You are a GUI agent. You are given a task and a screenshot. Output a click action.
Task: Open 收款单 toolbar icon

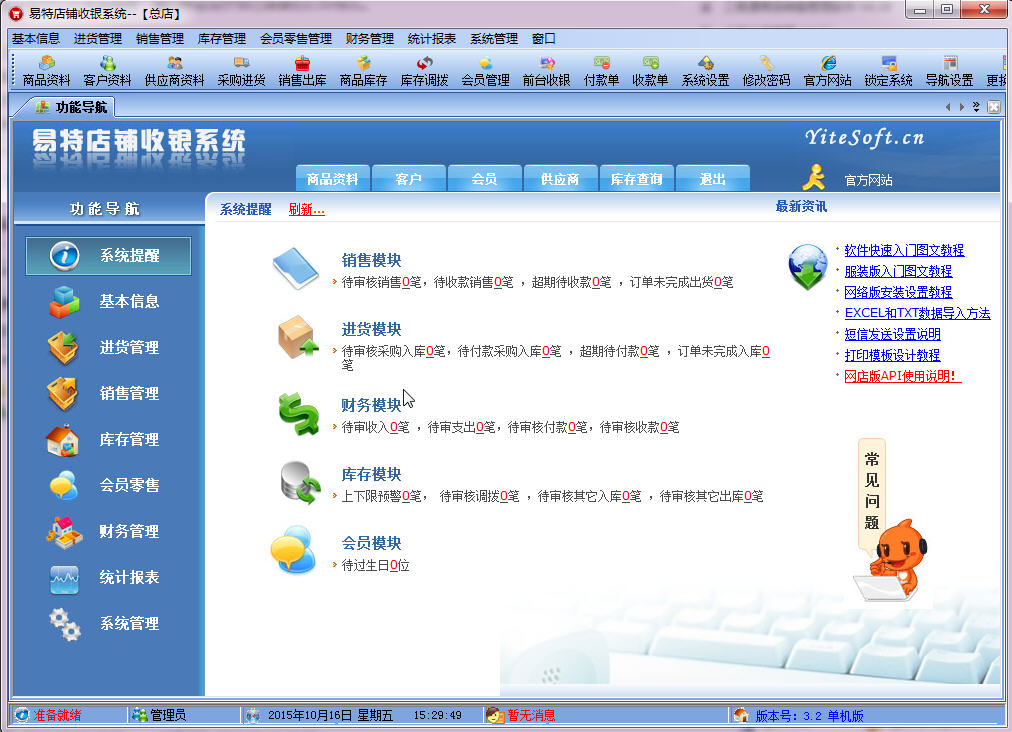pyautogui.click(x=650, y=71)
